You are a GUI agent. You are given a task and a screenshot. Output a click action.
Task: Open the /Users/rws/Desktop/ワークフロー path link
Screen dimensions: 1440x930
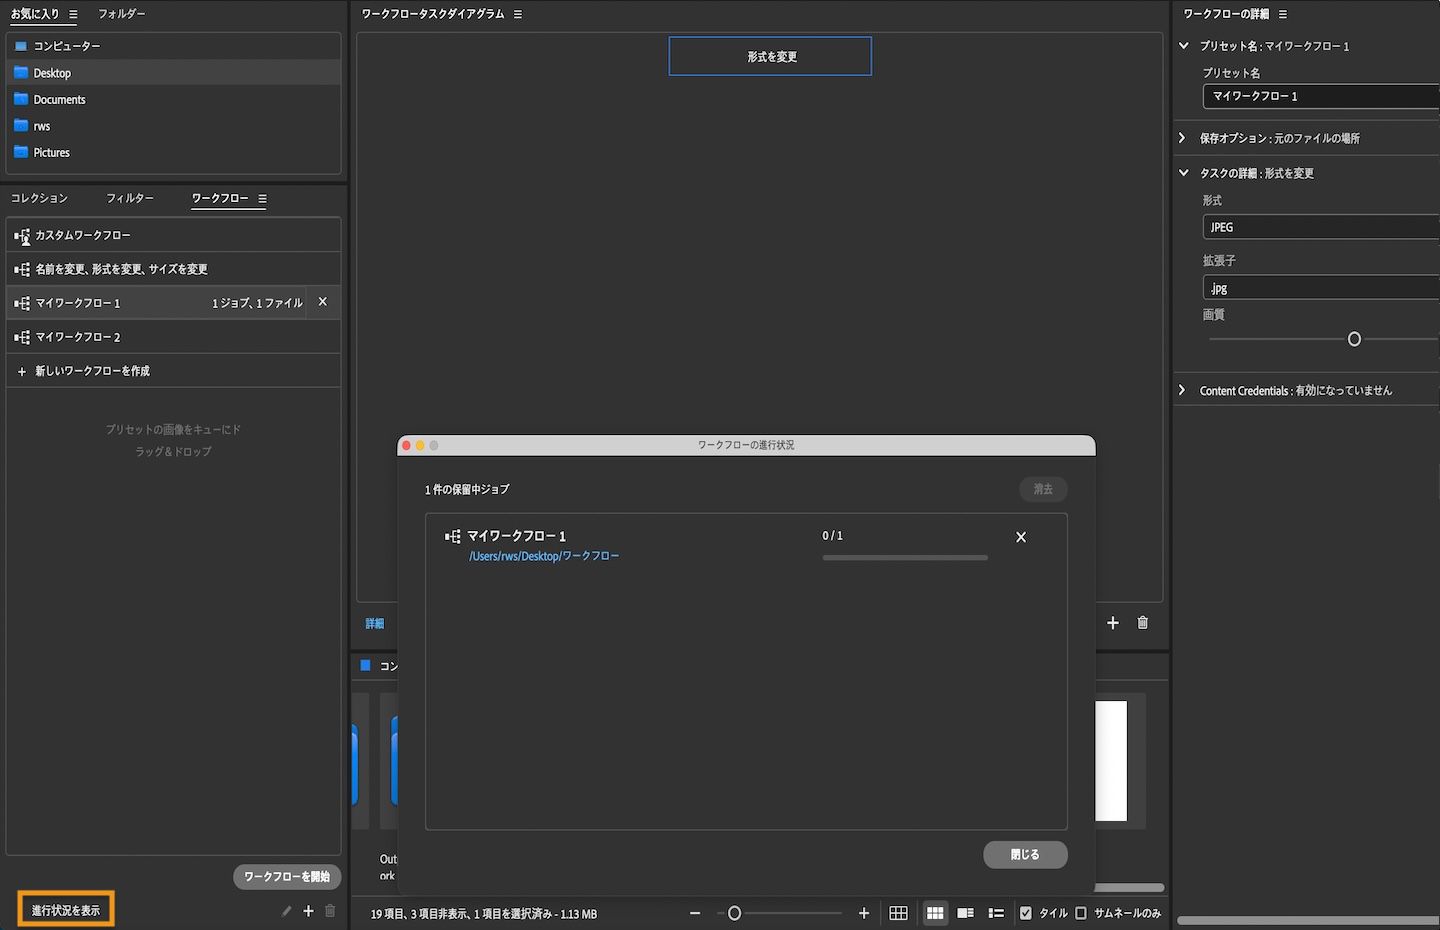click(544, 556)
